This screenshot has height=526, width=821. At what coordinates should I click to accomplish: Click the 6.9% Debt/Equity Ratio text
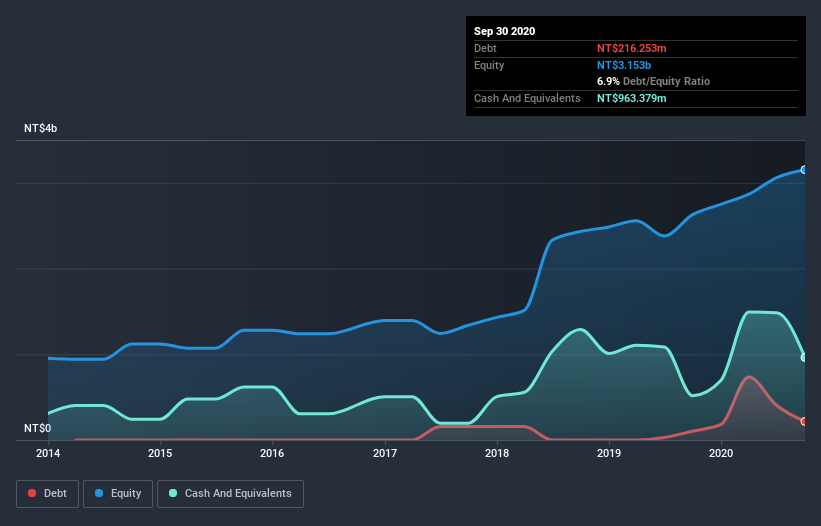[x=653, y=82]
